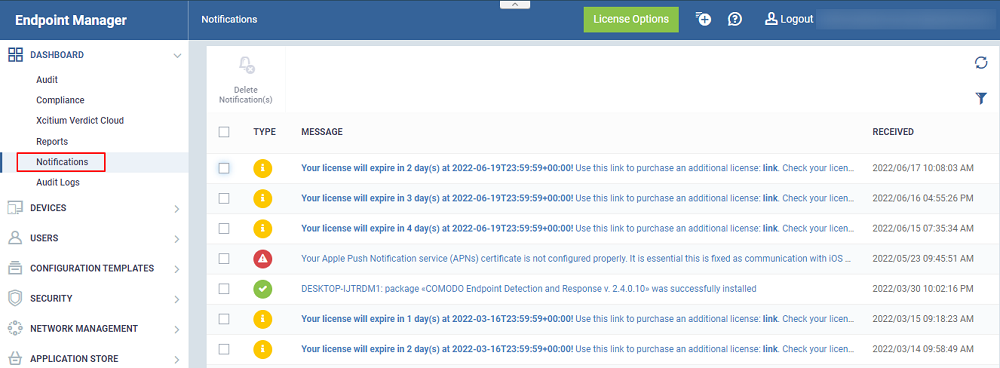Click yellow info icon for 2022/06/15 notification
This screenshot has height=368, width=1000.
263,228
